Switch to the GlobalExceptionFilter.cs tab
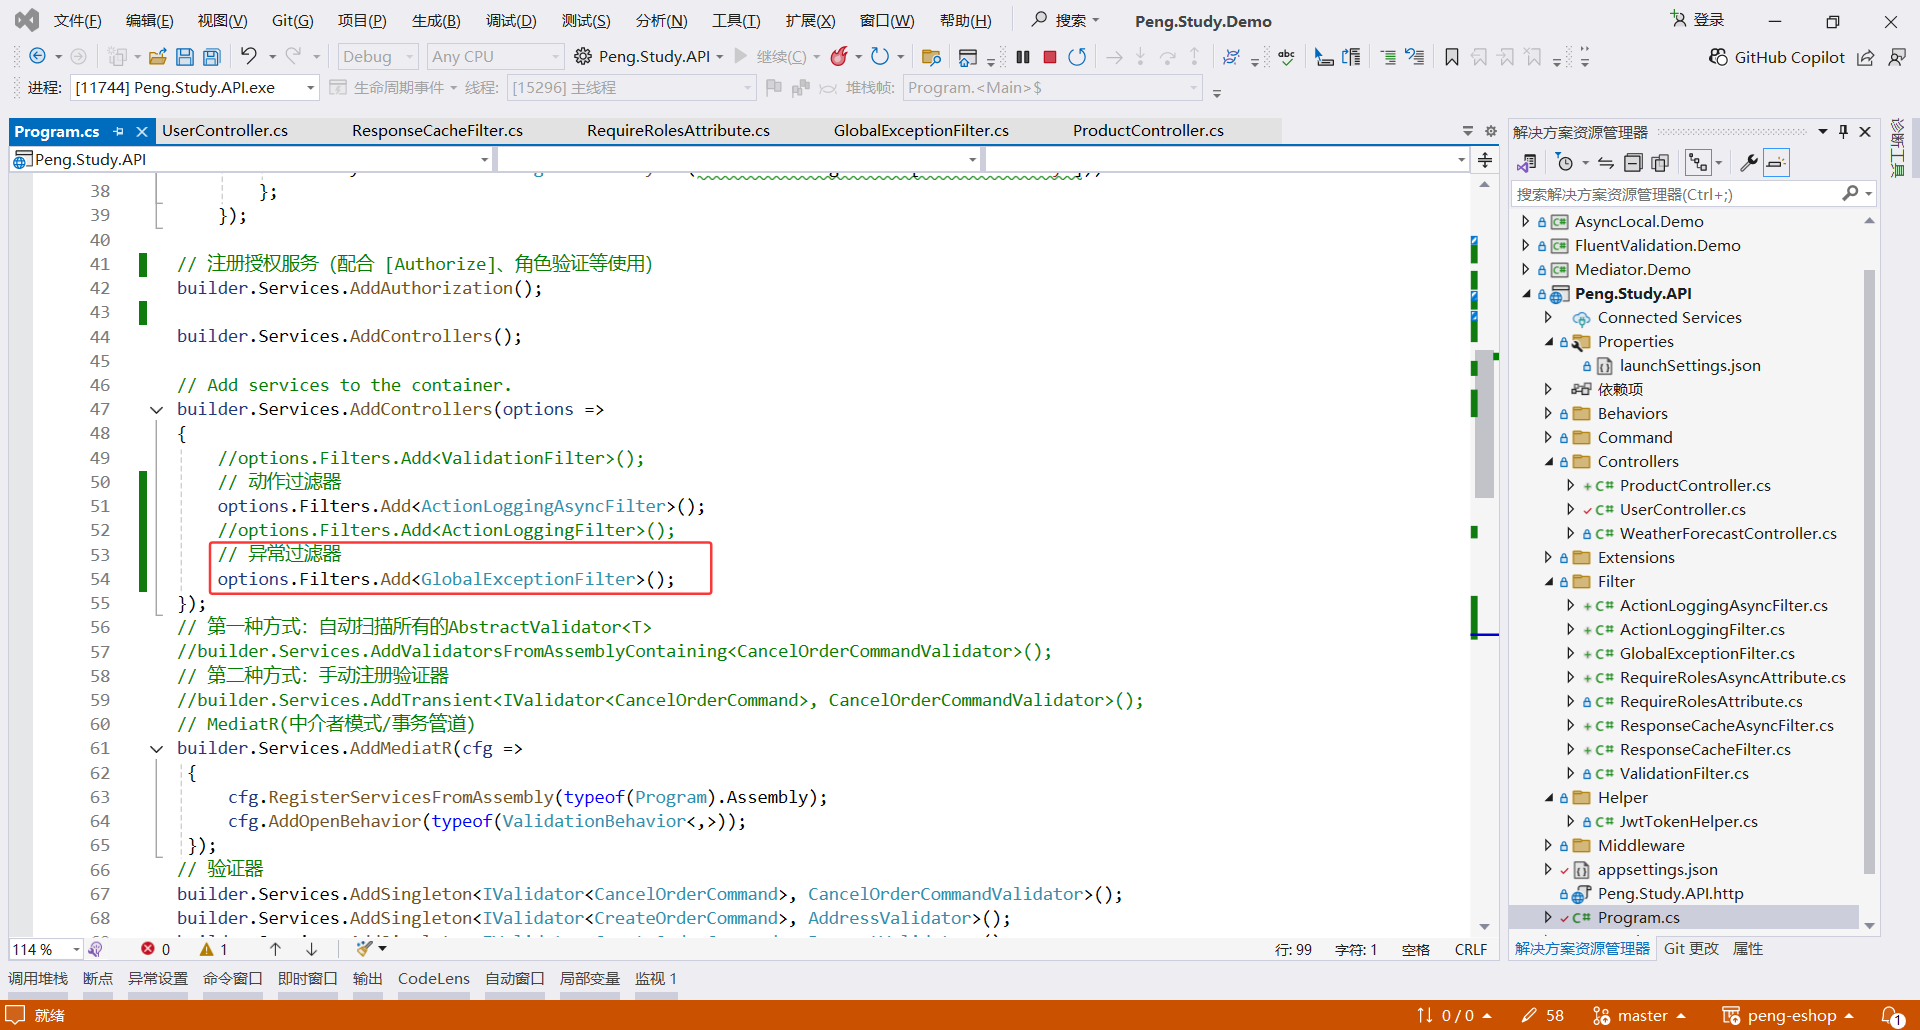The width and height of the screenshot is (1920, 1030). (x=921, y=131)
